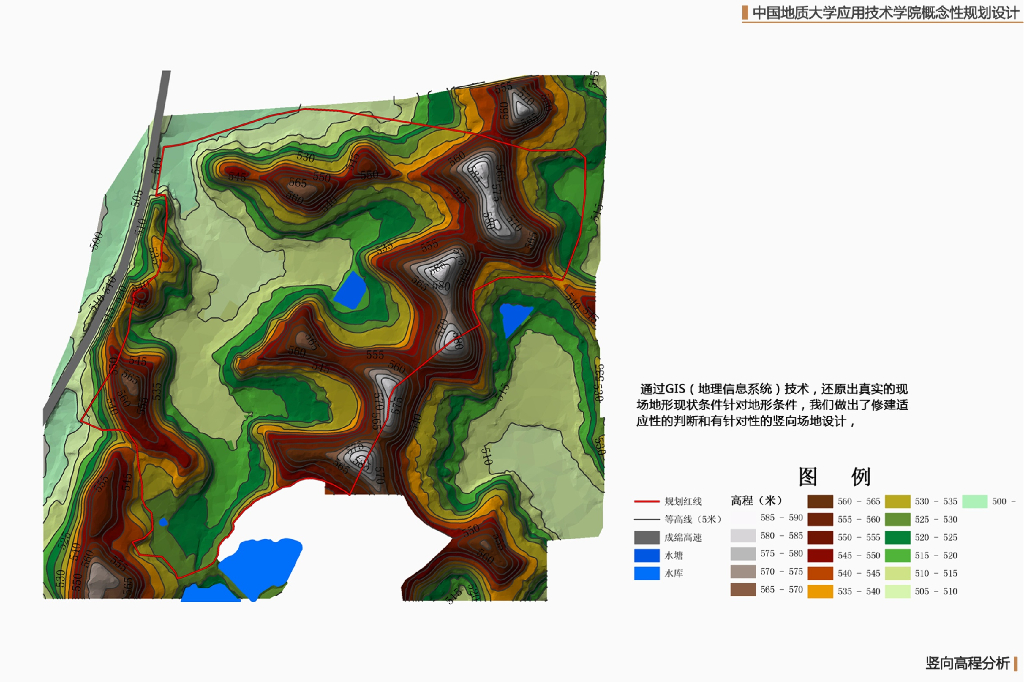Click the 520 - 525 elevation label
The width and height of the screenshot is (1024, 682).
point(936,538)
